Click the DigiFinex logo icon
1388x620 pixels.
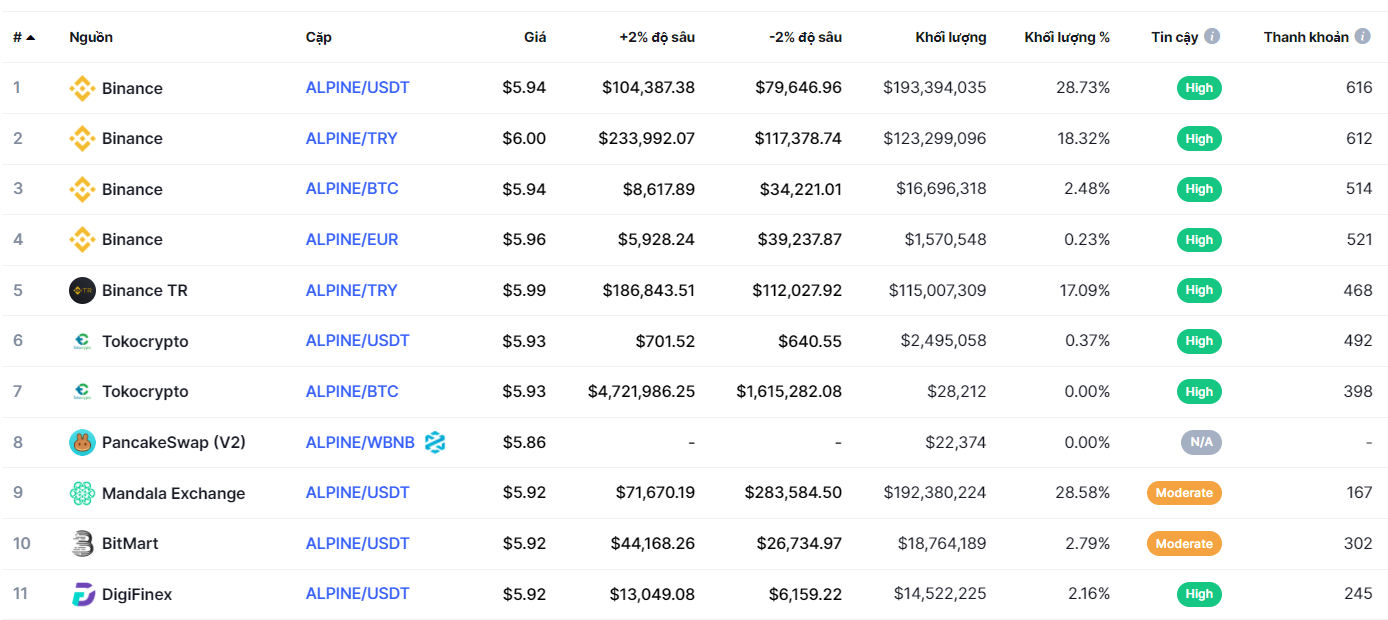point(82,594)
